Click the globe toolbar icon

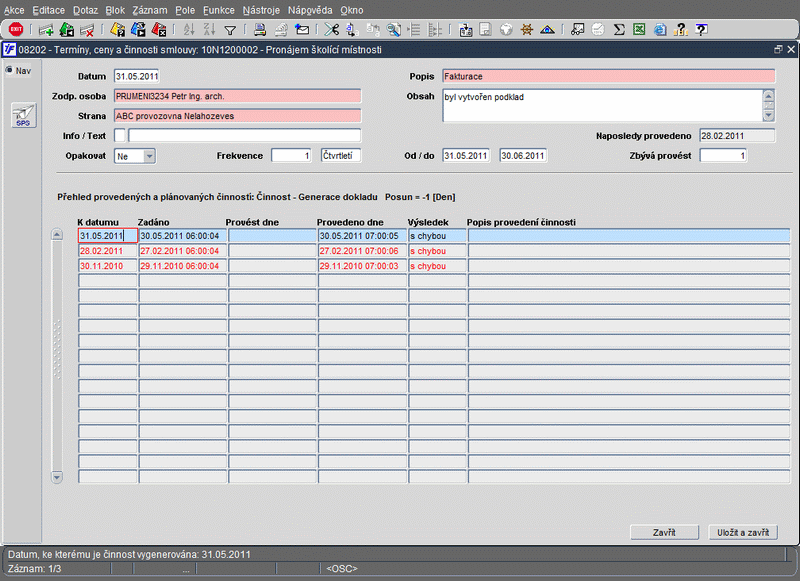pos(506,30)
